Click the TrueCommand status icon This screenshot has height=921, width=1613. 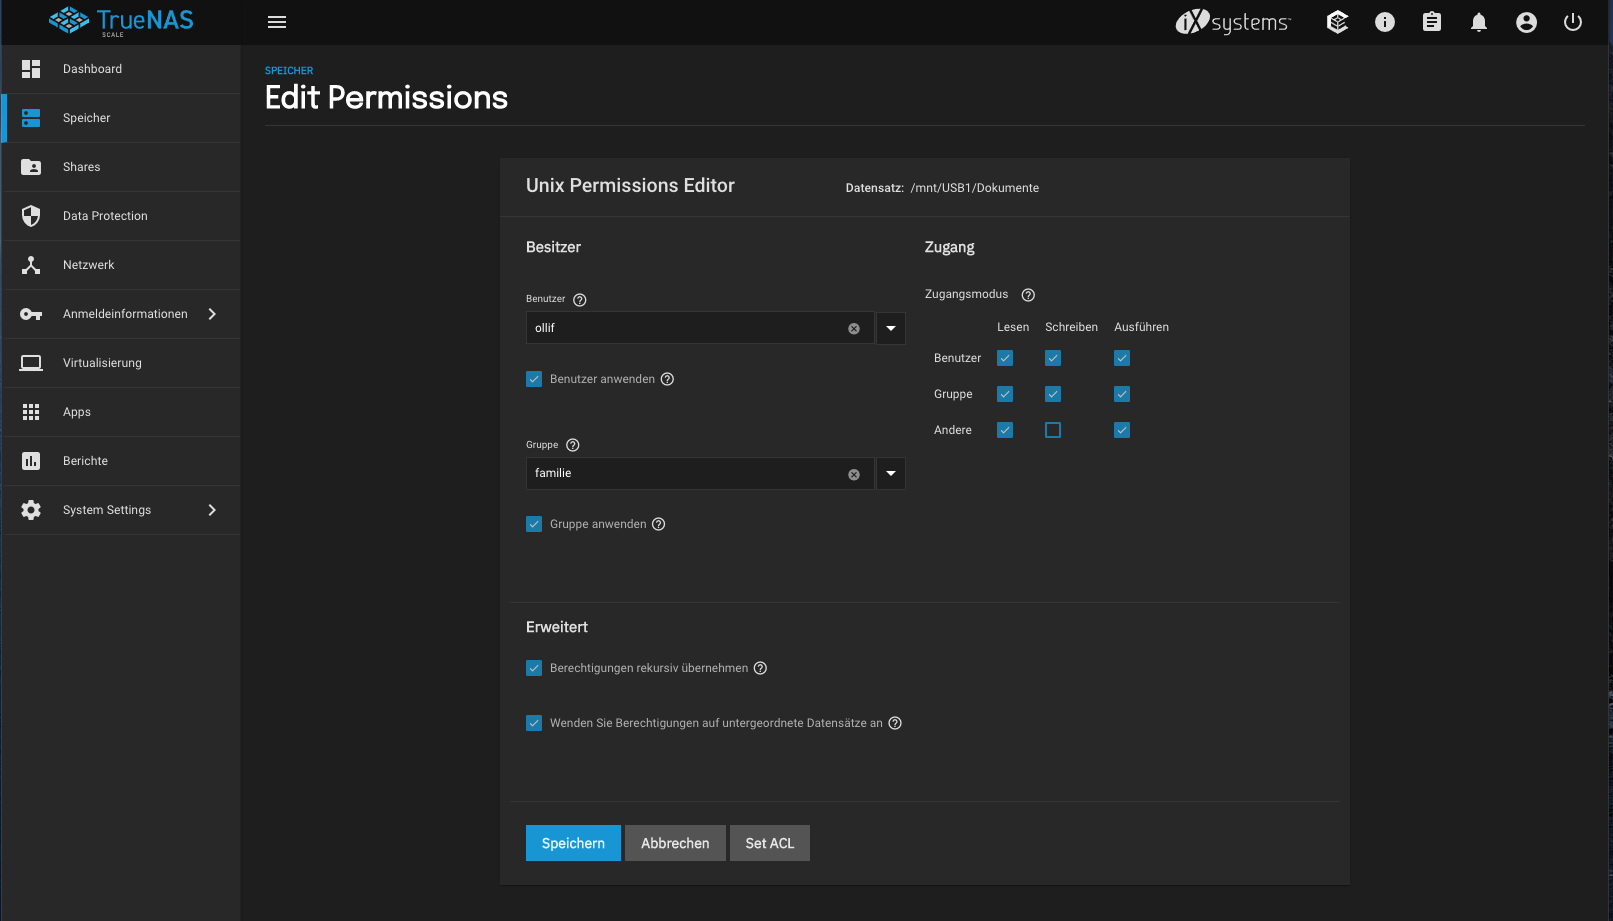[1337, 22]
